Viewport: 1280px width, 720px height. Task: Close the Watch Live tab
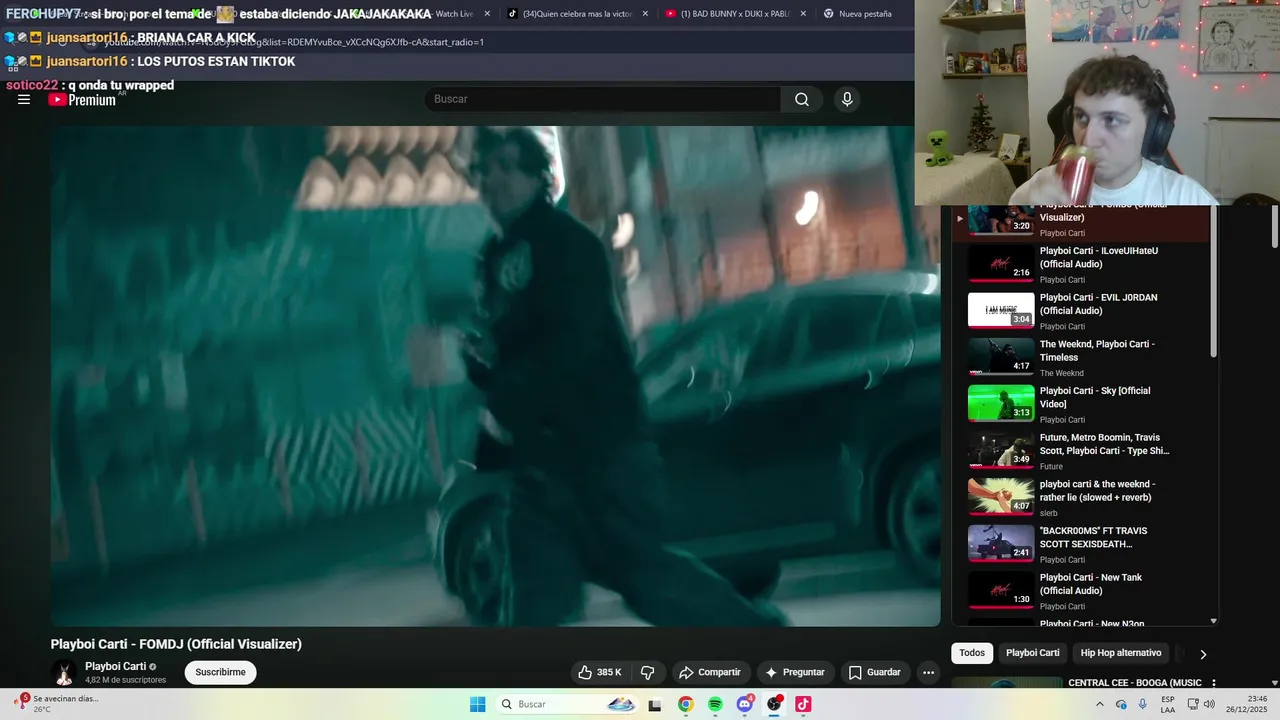tap(487, 14)
